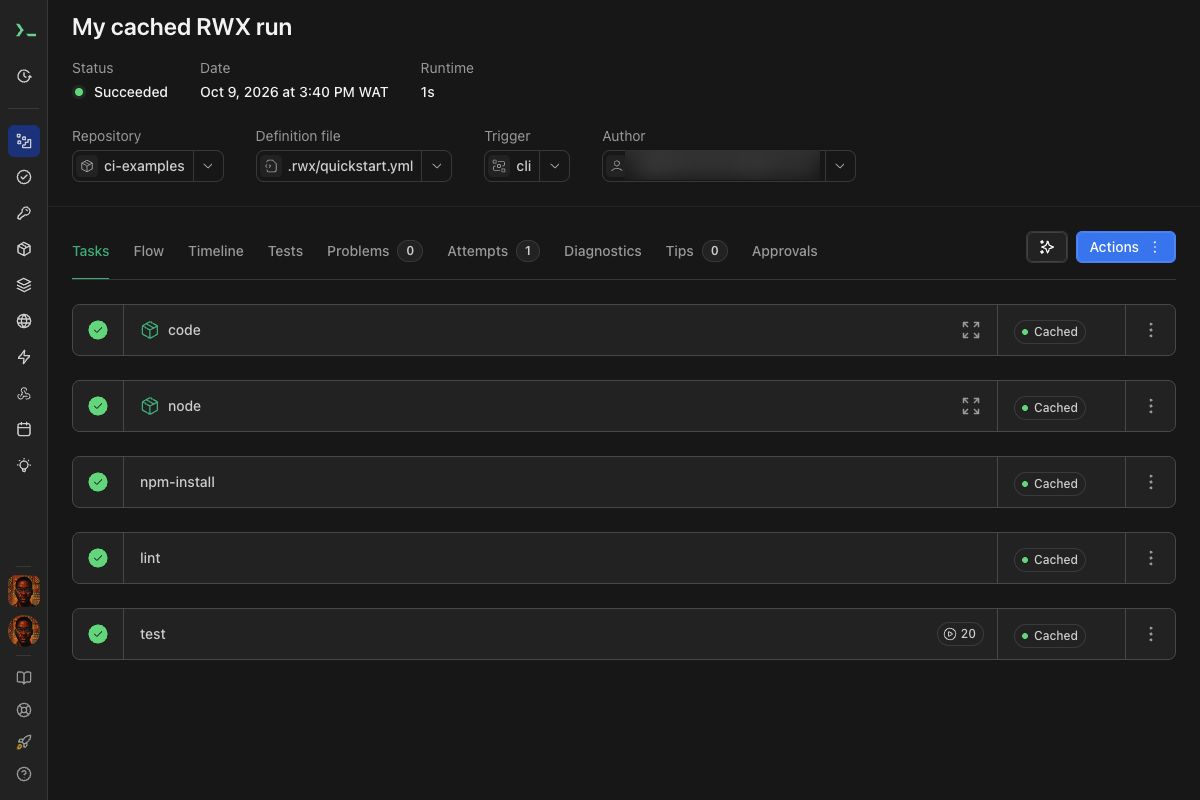Open the Definition file dropdown arrow
1200x800 pixels.
[436, 166]
